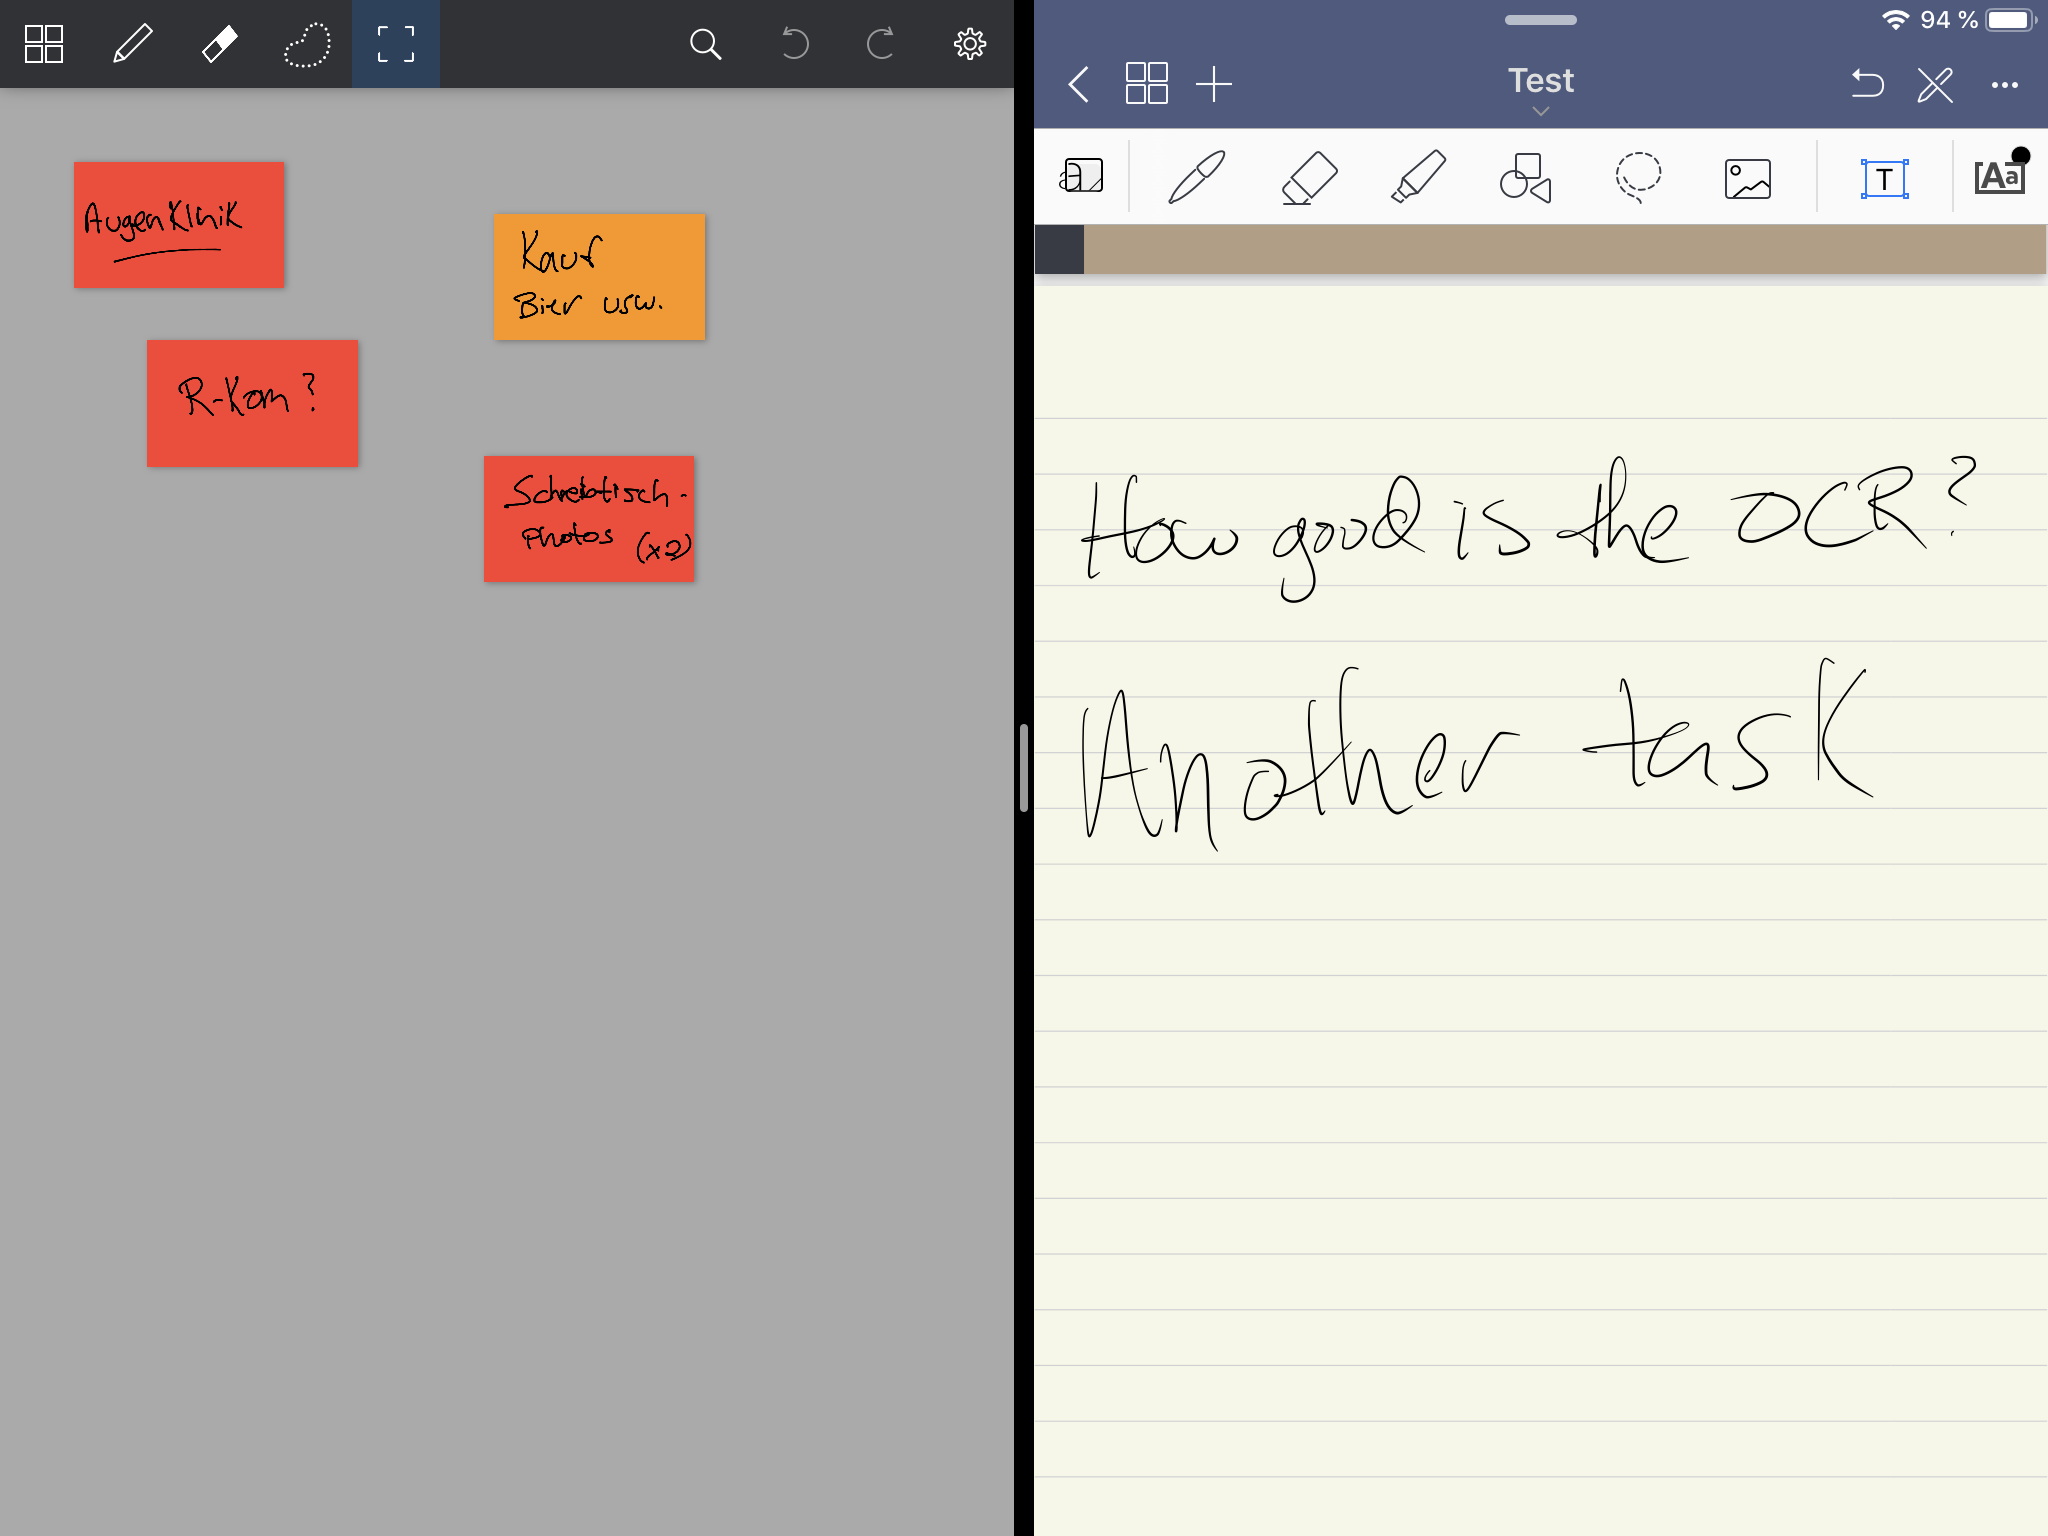
Task: Select the dashed lasso tool in notebook
Action: (x=1638, y=178)
